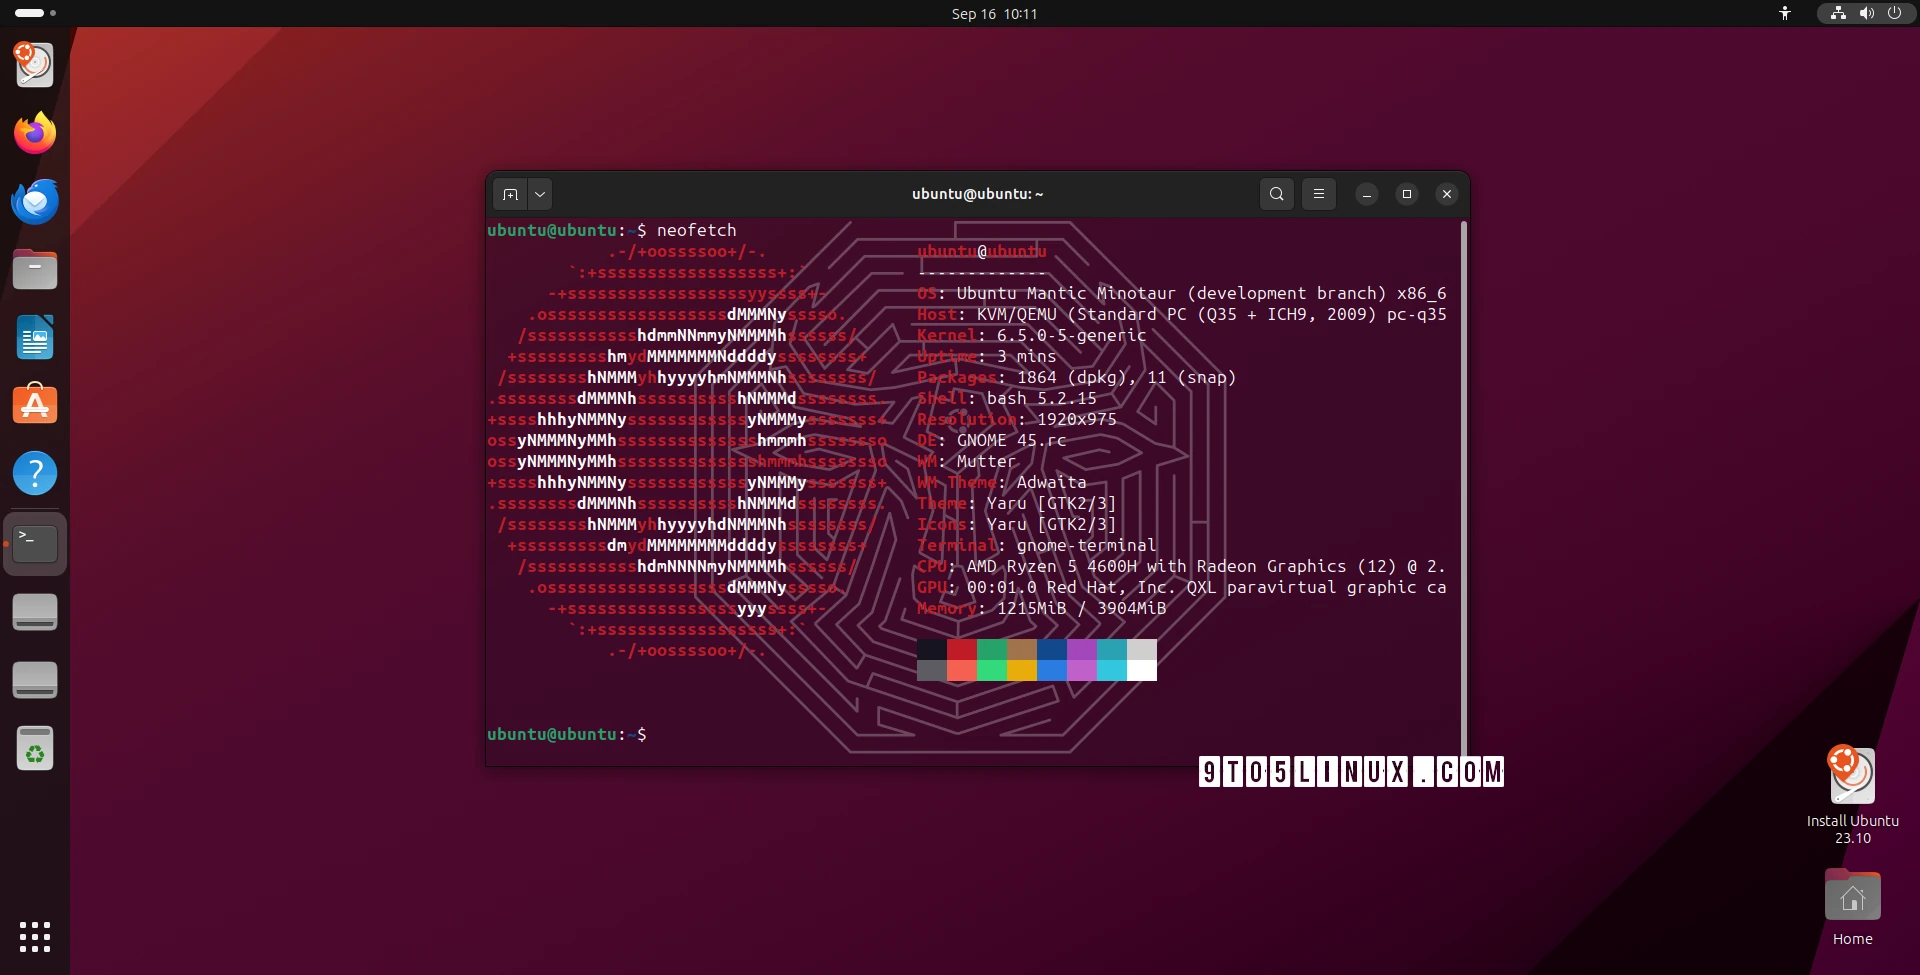Open the Trash in the dock

tap(35, 749)
